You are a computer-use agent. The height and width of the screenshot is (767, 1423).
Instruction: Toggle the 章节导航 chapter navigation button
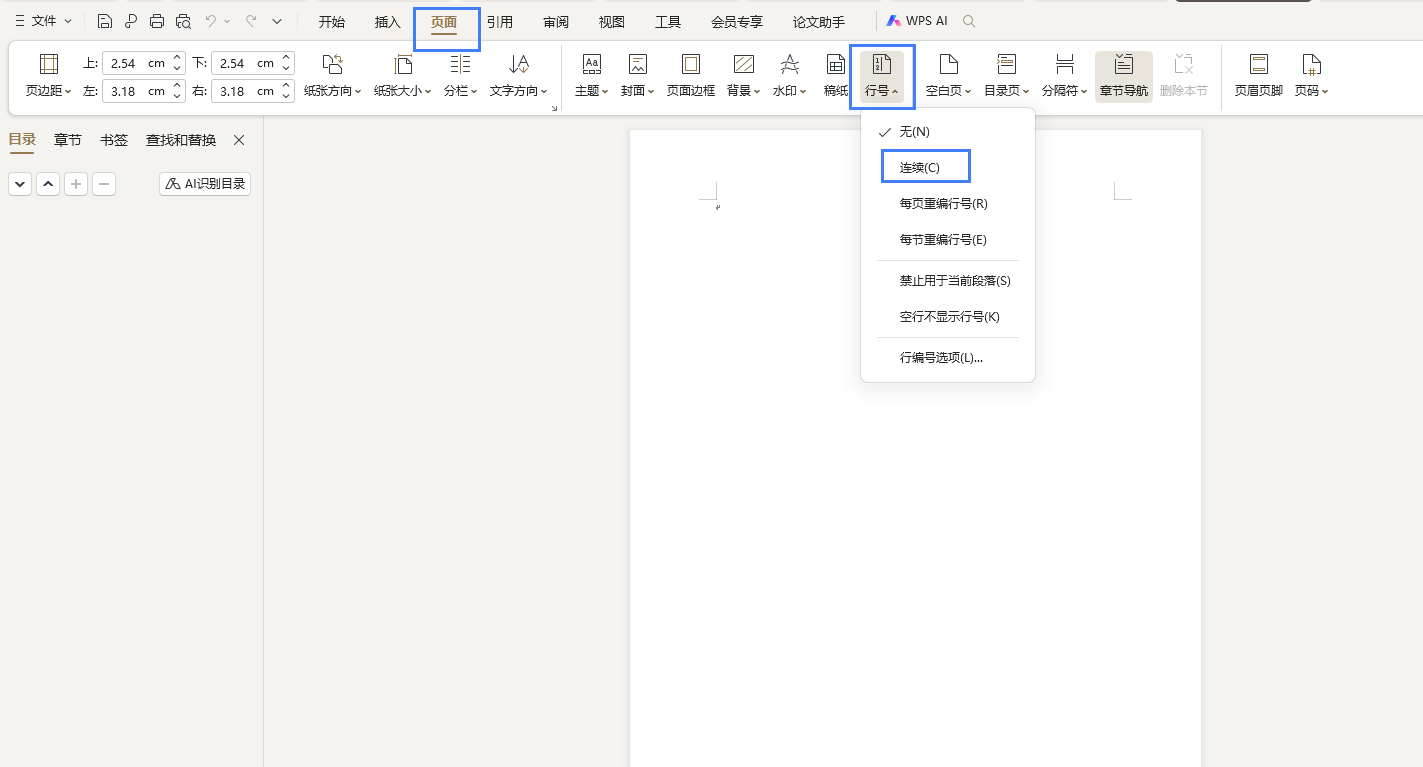click(1124, 77)
